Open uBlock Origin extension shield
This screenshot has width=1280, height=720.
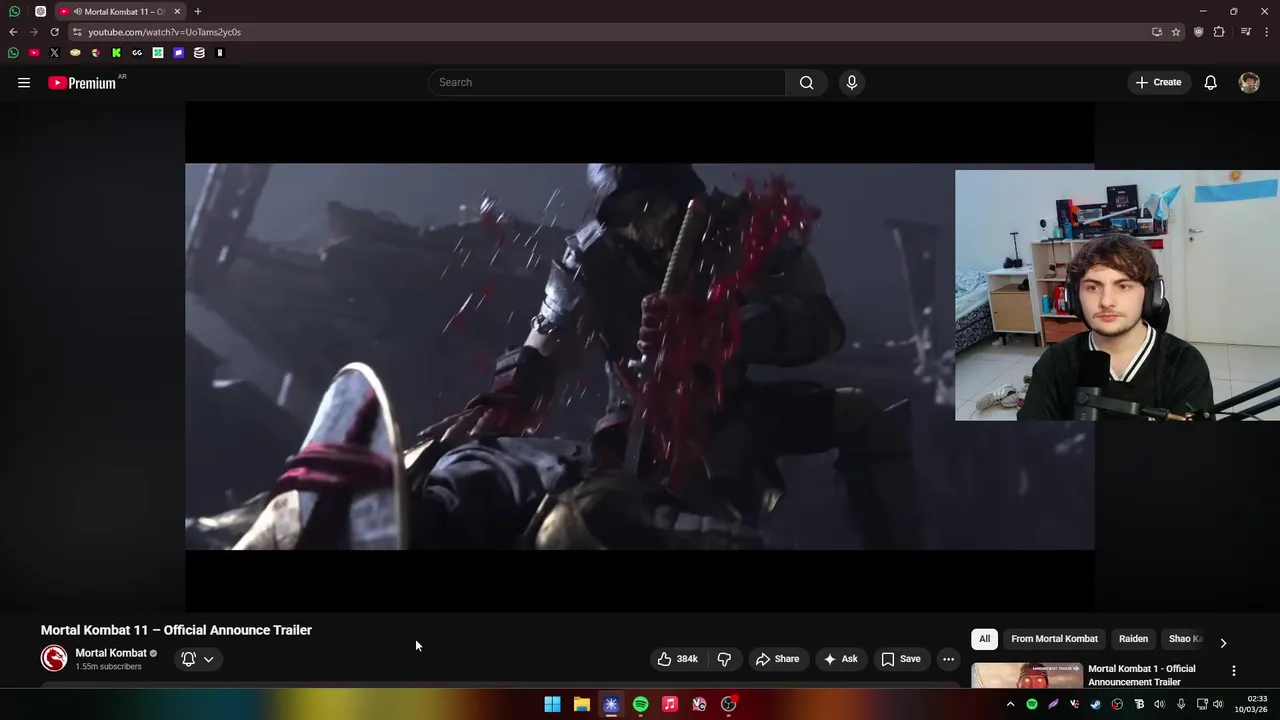point(1198,32)
